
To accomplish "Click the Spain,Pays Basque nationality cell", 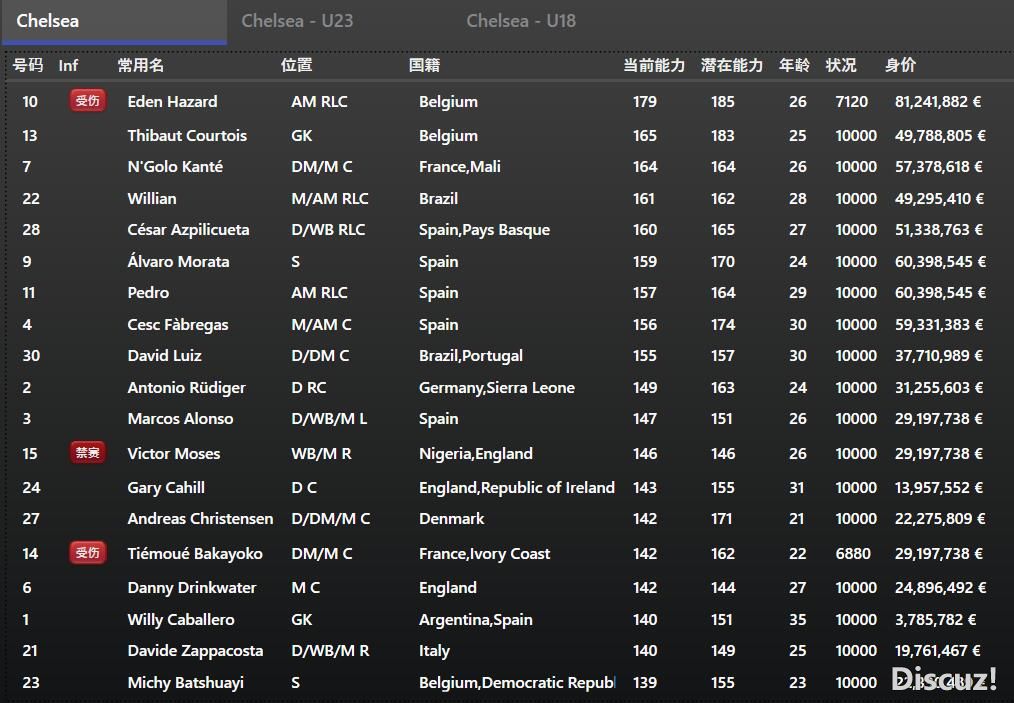I will coord(484,230).
